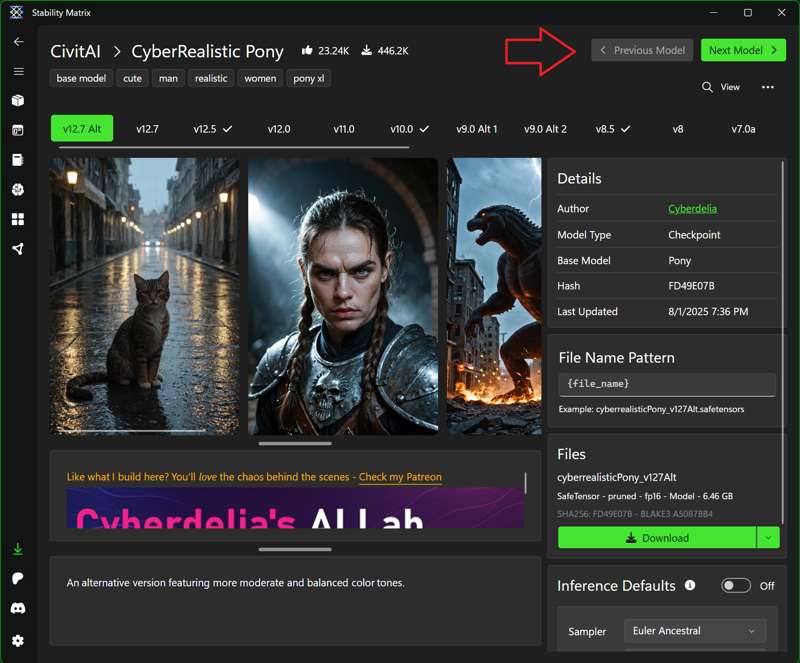This screenshot has width=800, height=663.
Task: Click the three-dot more options icon
Action: 767,87
